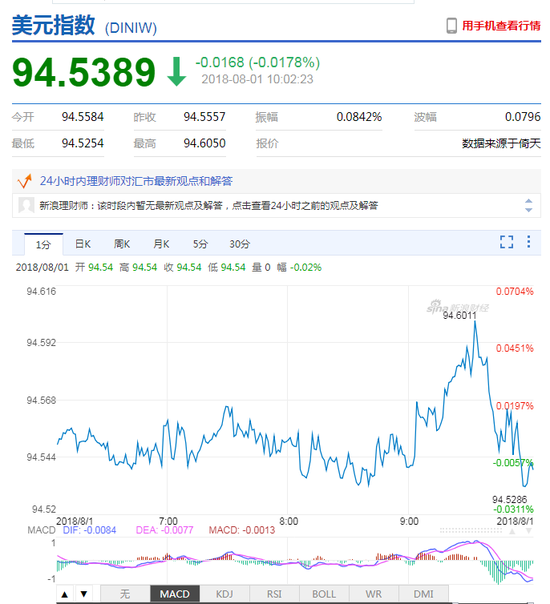
Task: Select the BOLL indicator
Action: (324, 594)
